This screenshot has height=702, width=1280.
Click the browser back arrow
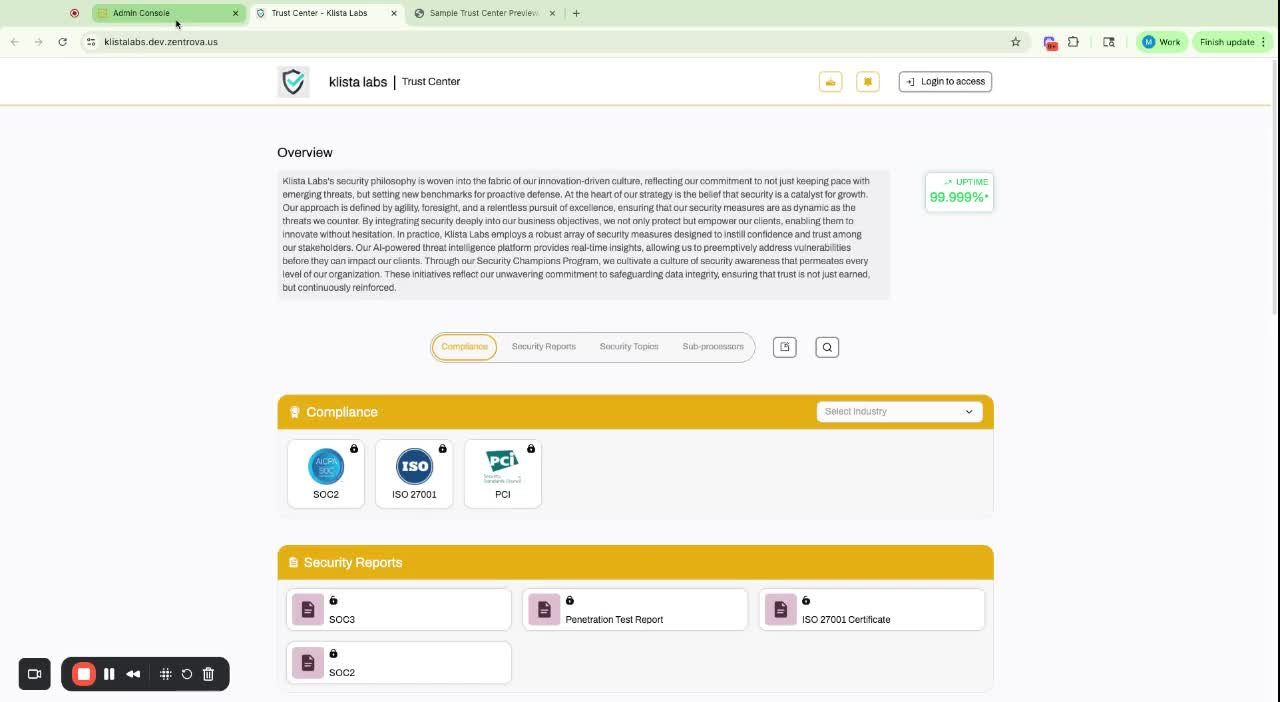[x=14, y=42]
